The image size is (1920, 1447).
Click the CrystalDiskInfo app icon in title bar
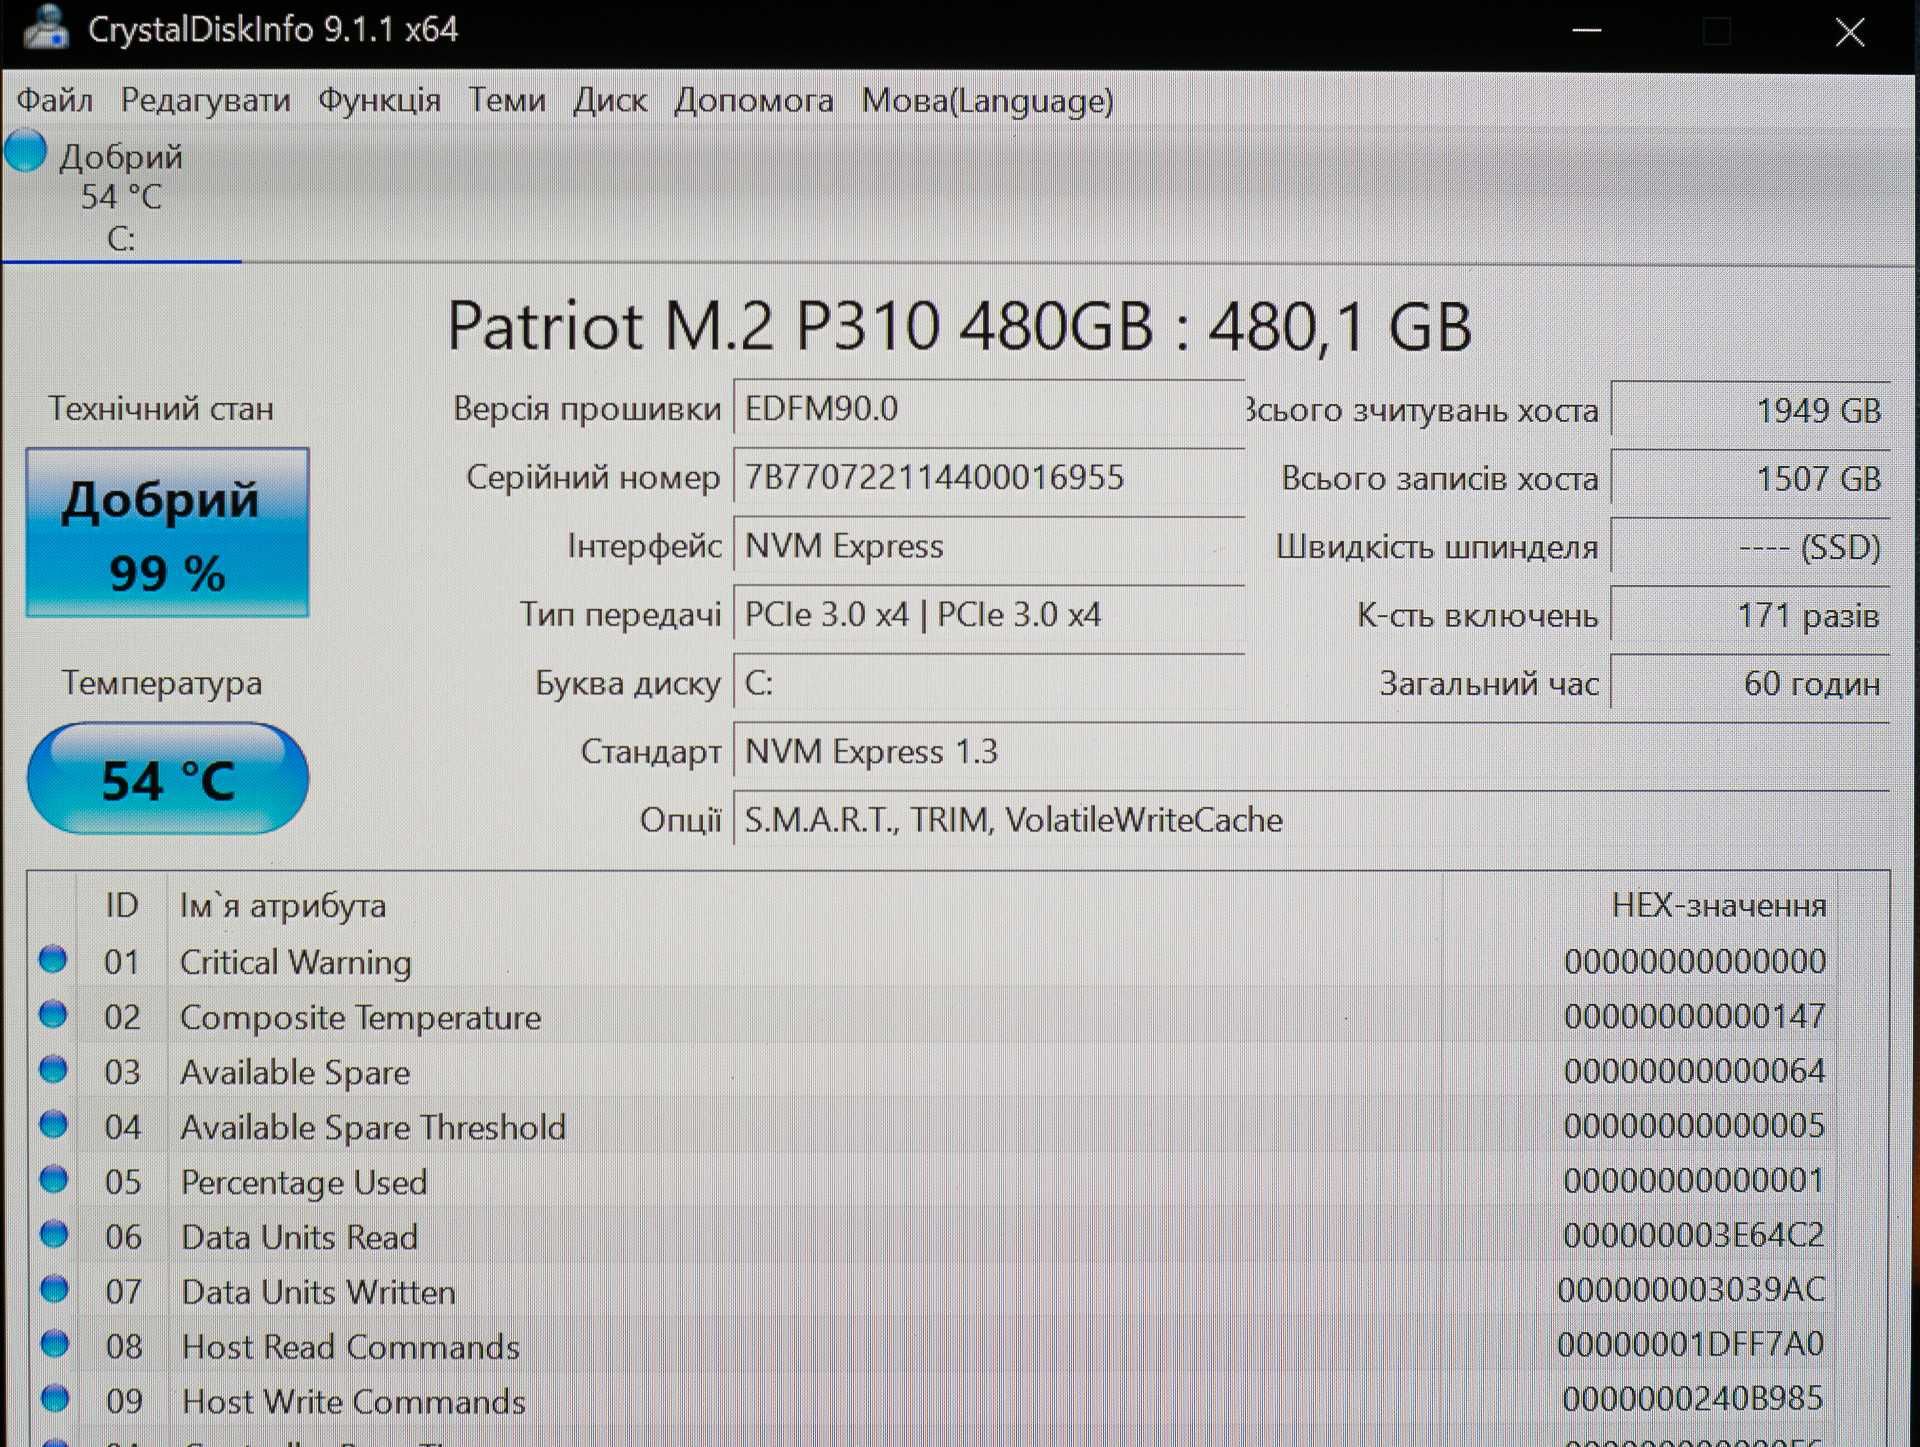click(45, 28)
